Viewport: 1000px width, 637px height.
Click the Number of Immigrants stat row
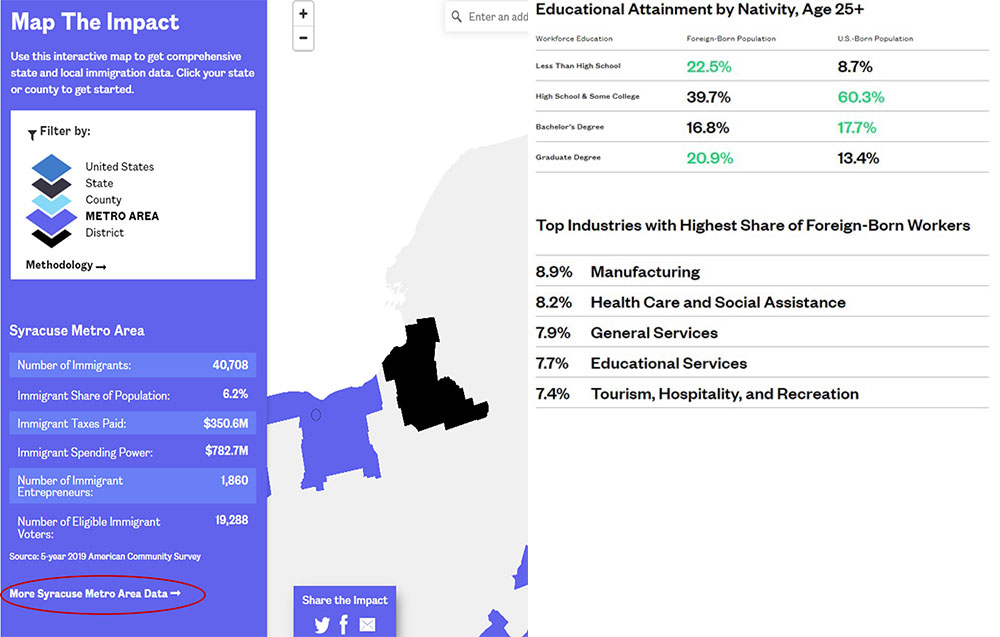(131, 365)
